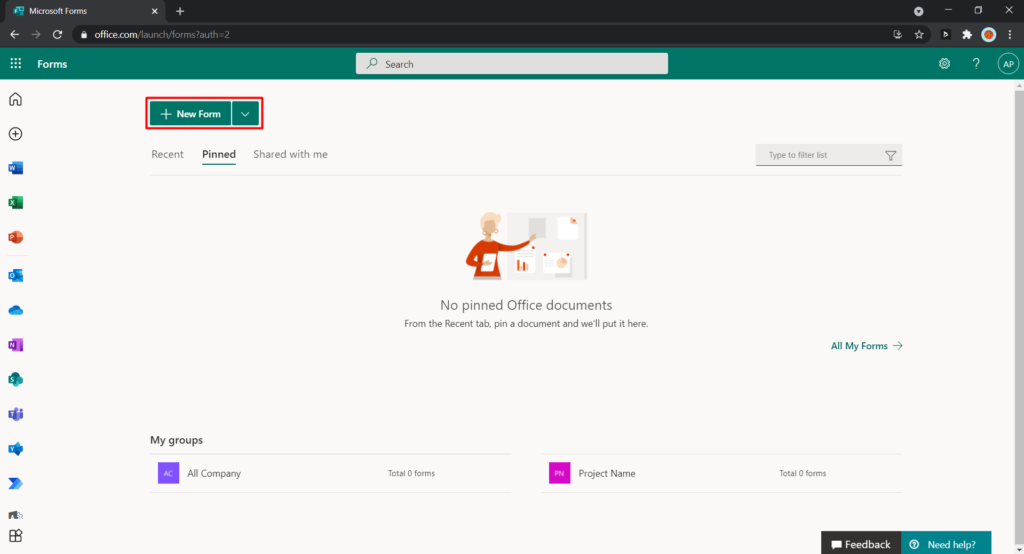Click the Chrome profile avatar
This screenshot has height=554, width=1024.
pos(989,35)
